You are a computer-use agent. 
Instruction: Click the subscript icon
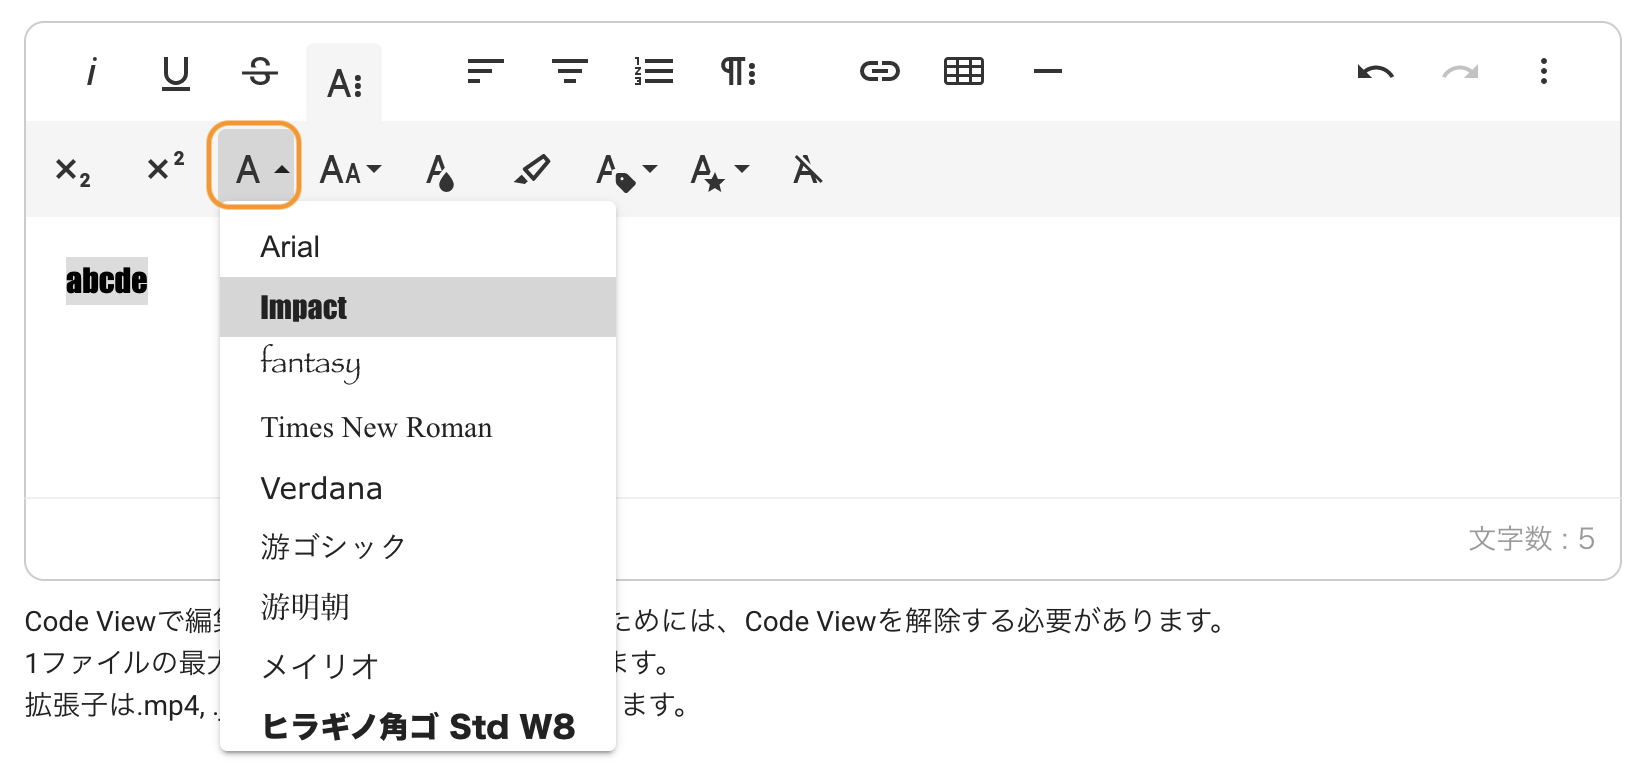click(x=72, y=171)
